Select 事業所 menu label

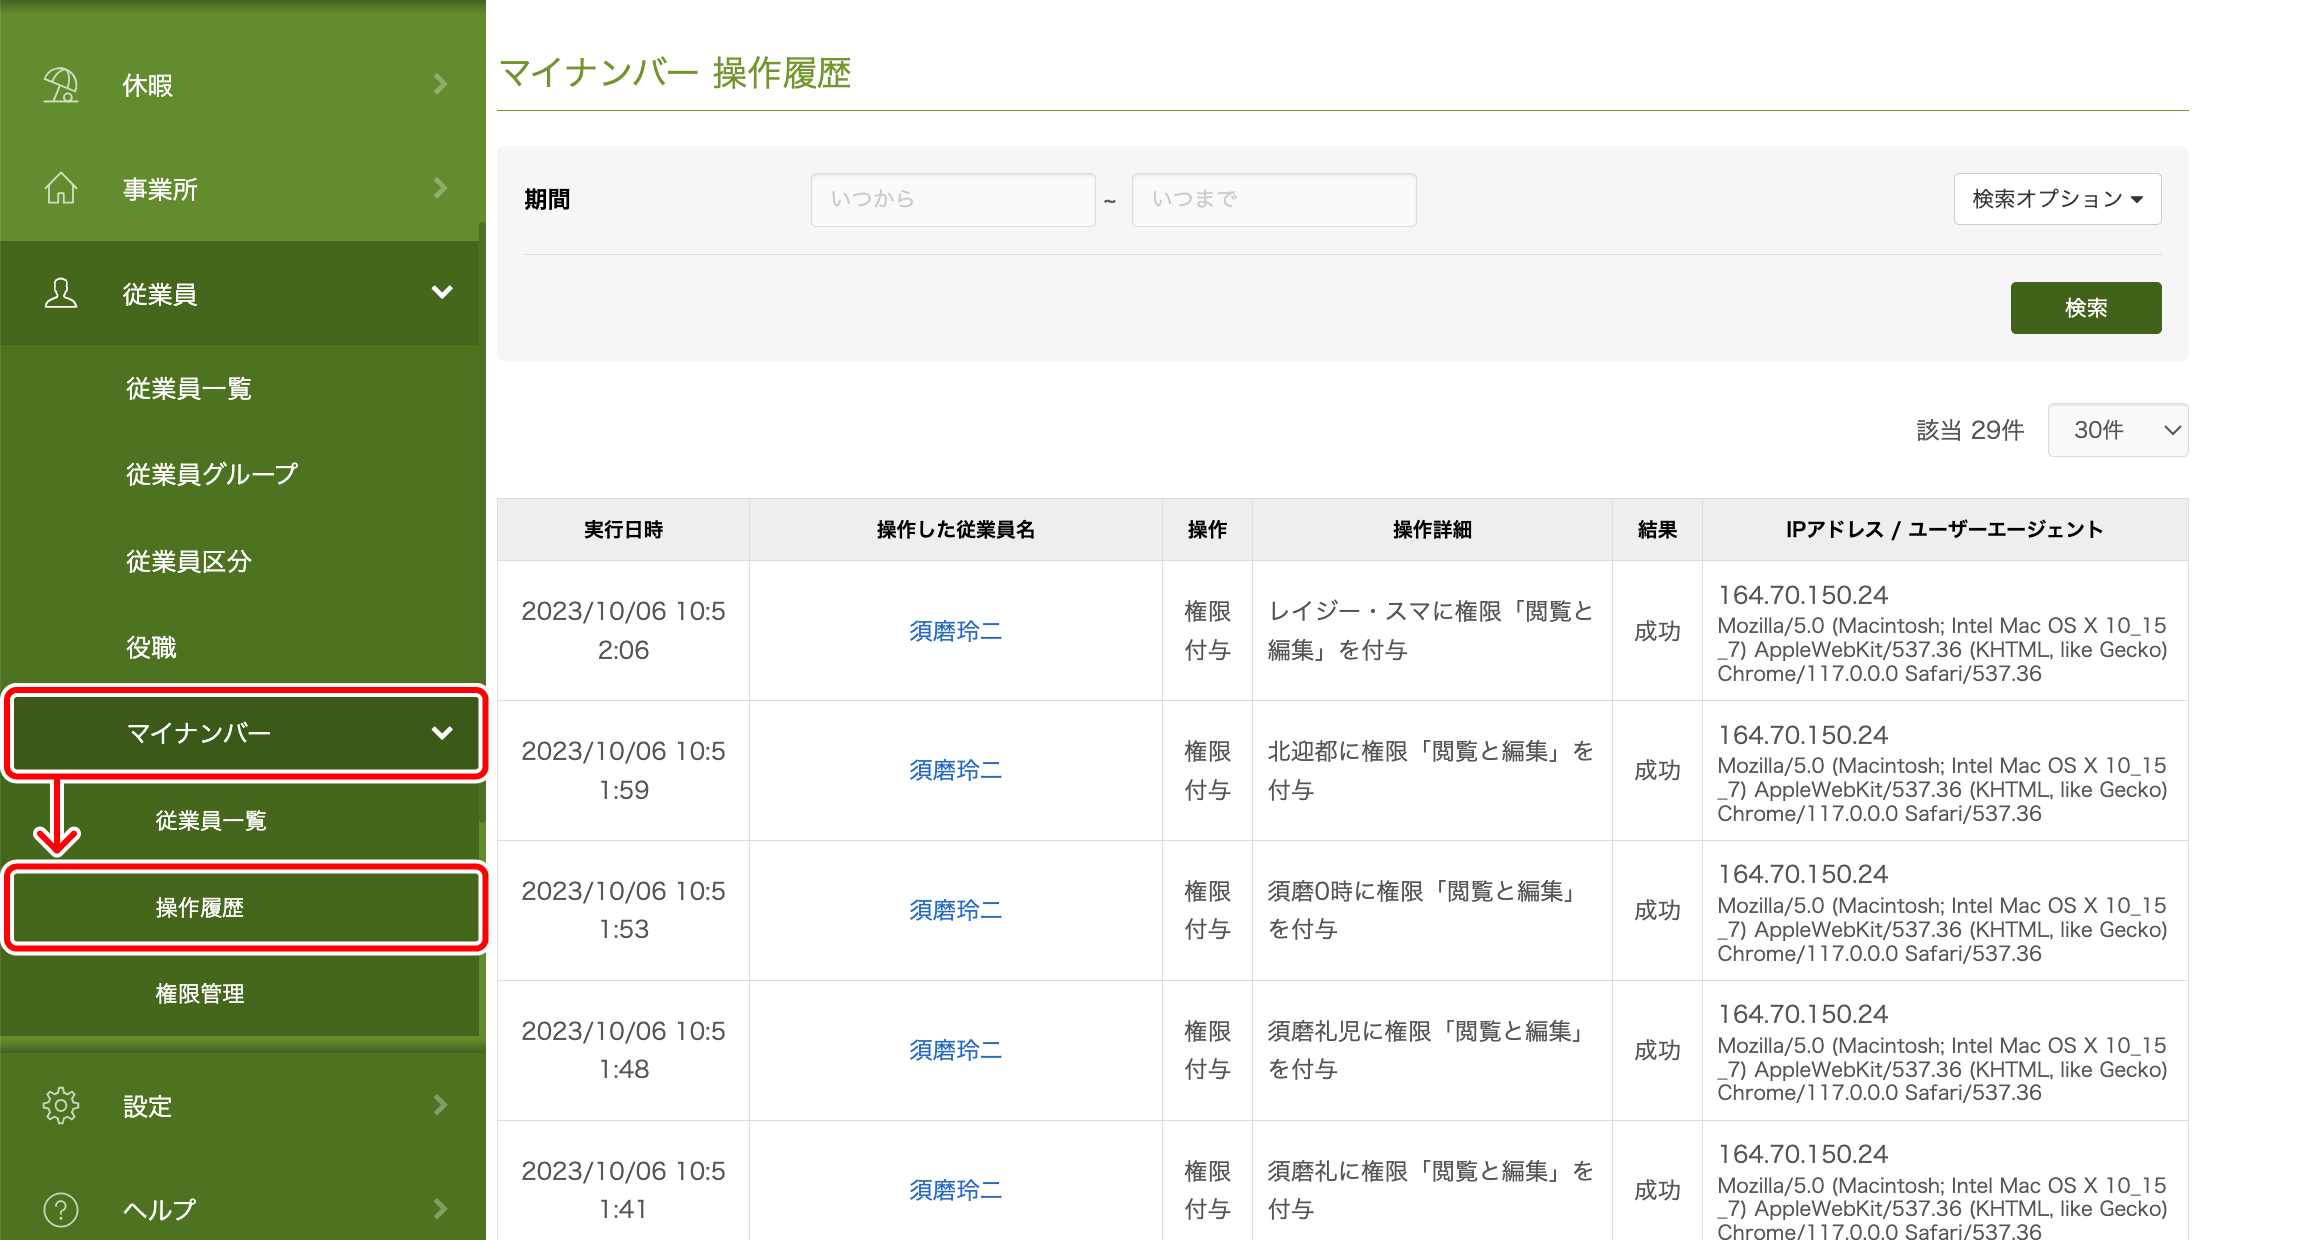(x=160, y=188)
